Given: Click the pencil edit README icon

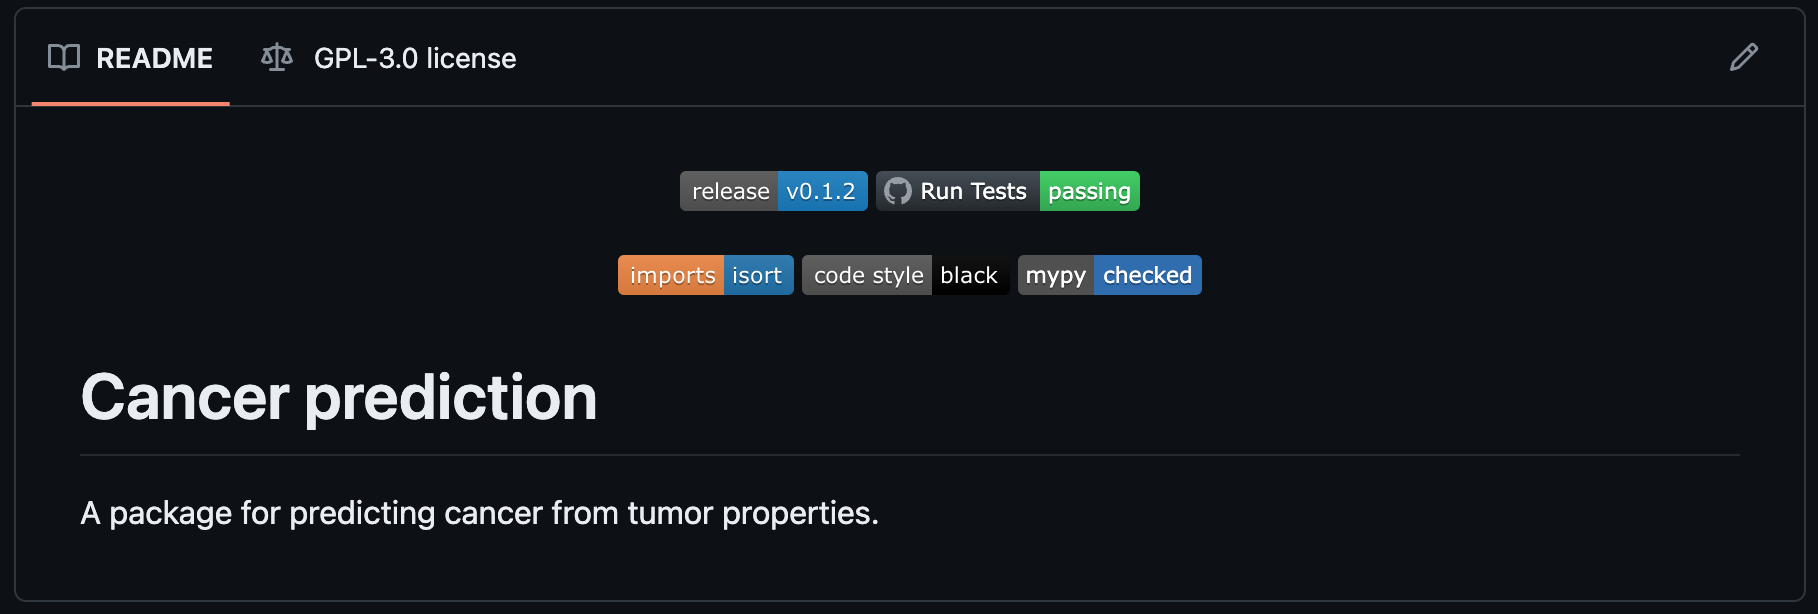Looking at the screenshot, I should [x=1743, y=57].
